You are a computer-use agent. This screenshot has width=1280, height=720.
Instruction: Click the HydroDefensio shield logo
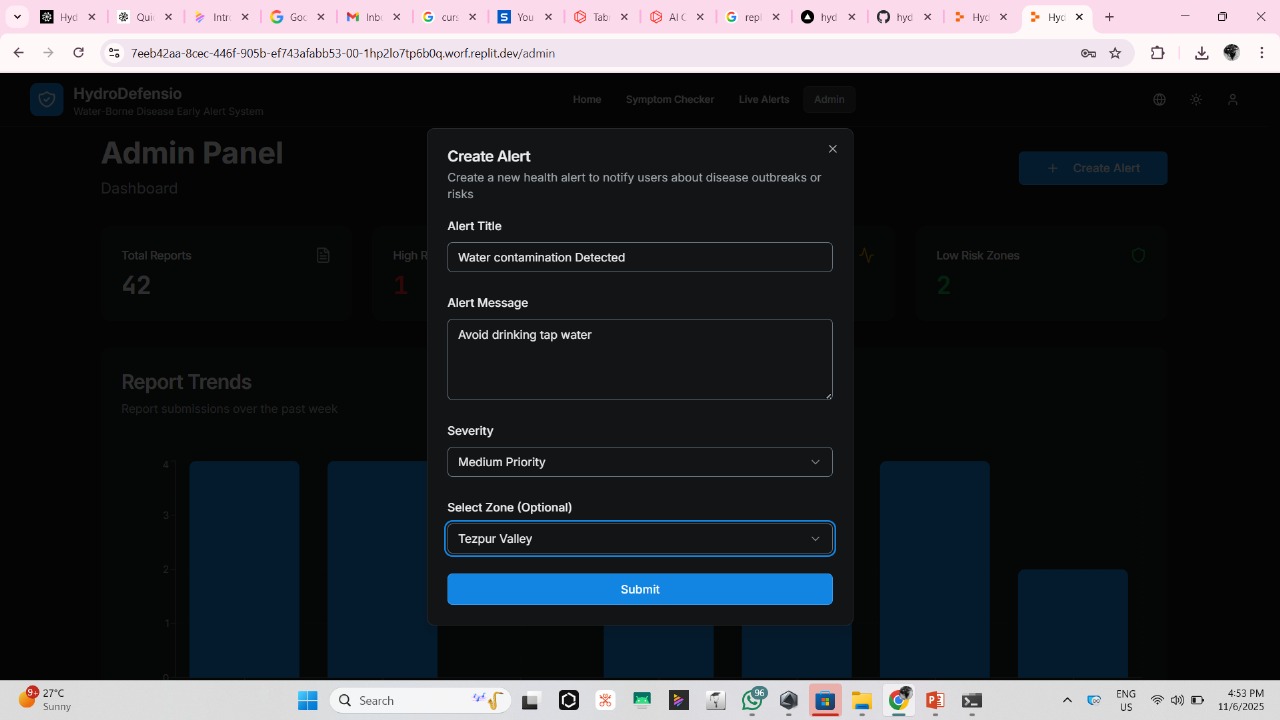pyautogui.click(x=46, y=100)
